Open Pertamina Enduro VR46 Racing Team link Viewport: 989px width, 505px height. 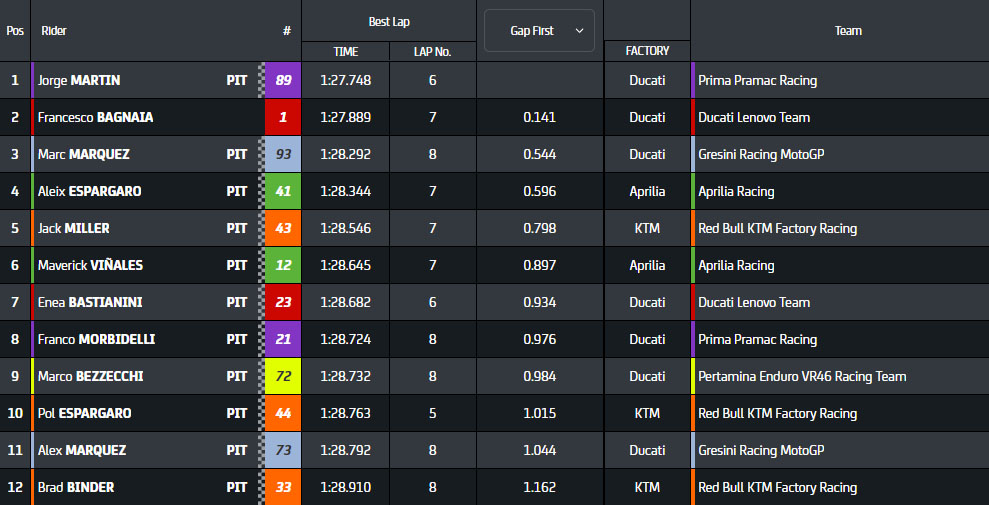[802, 376]
